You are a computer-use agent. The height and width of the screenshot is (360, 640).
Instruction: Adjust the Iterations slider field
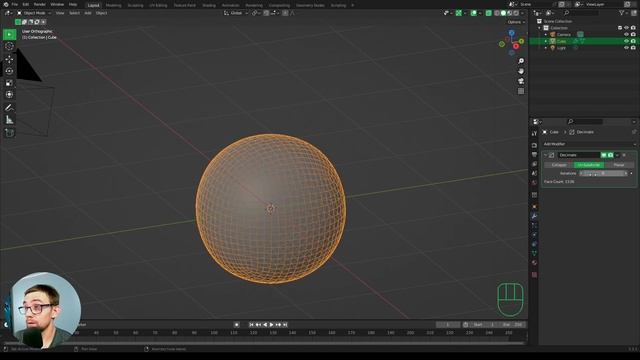[x=604, y=173]
